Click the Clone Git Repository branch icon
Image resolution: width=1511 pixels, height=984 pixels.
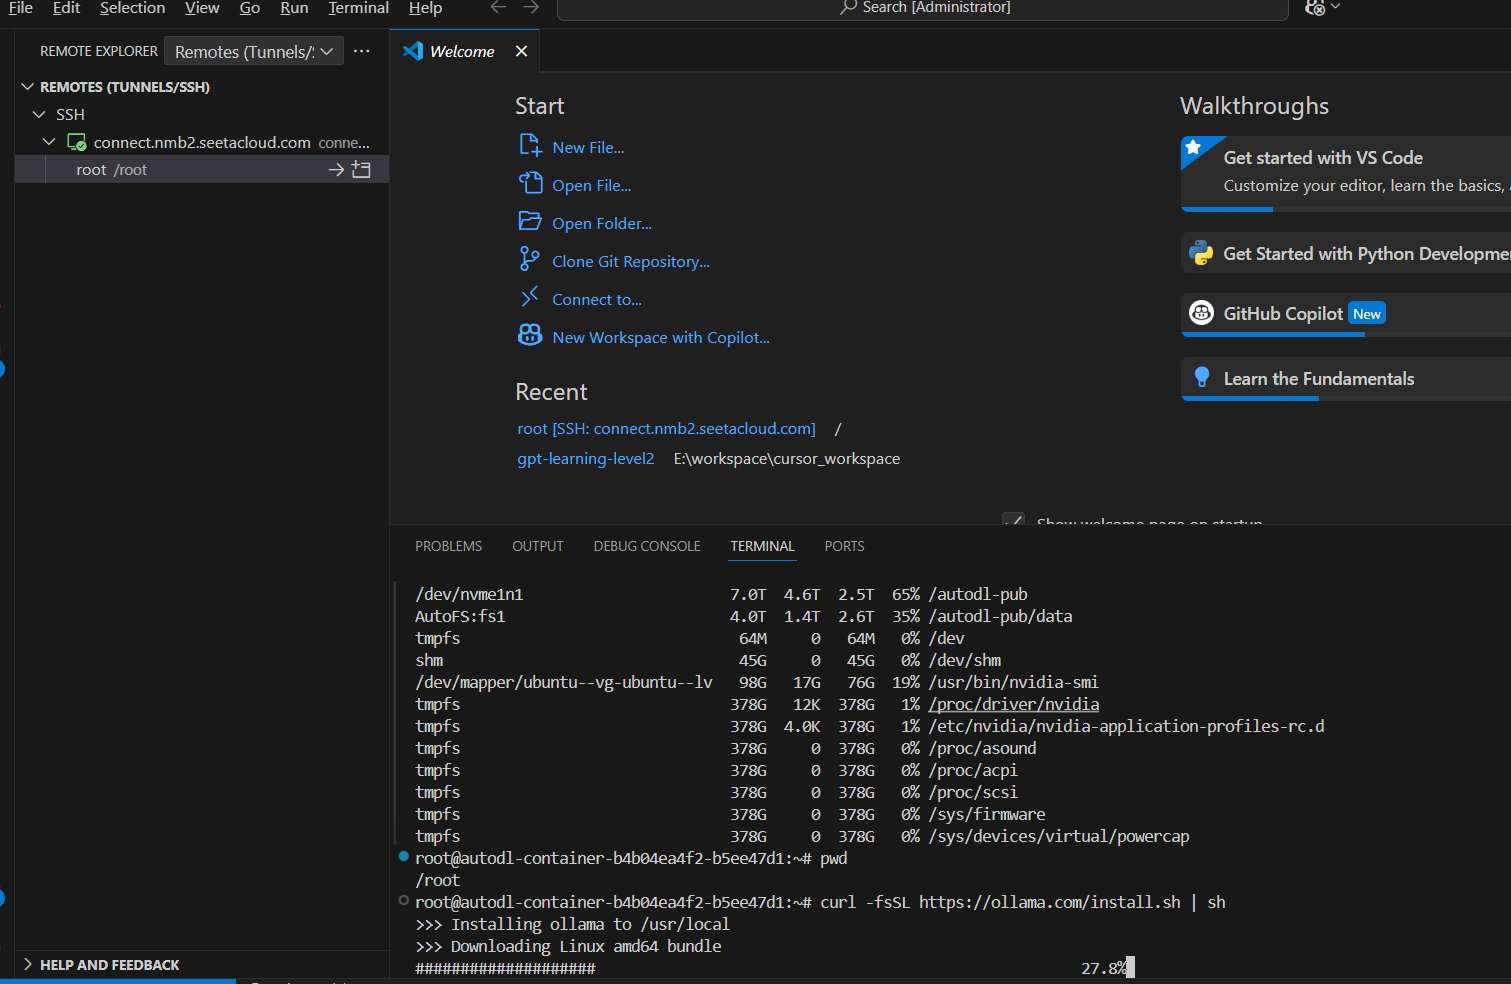point(530,260)
